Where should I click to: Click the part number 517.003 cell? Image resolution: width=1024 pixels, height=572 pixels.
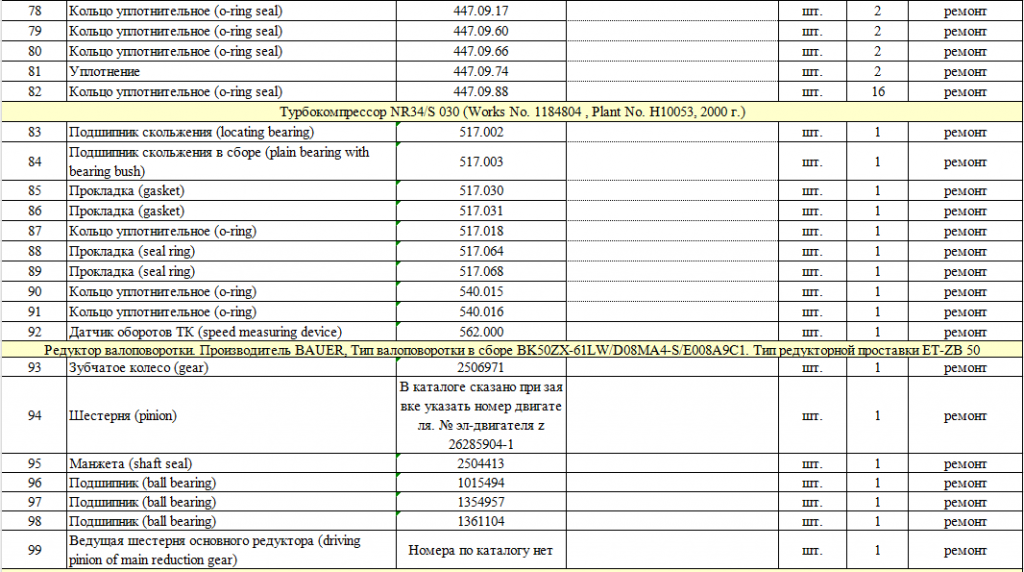481,161
